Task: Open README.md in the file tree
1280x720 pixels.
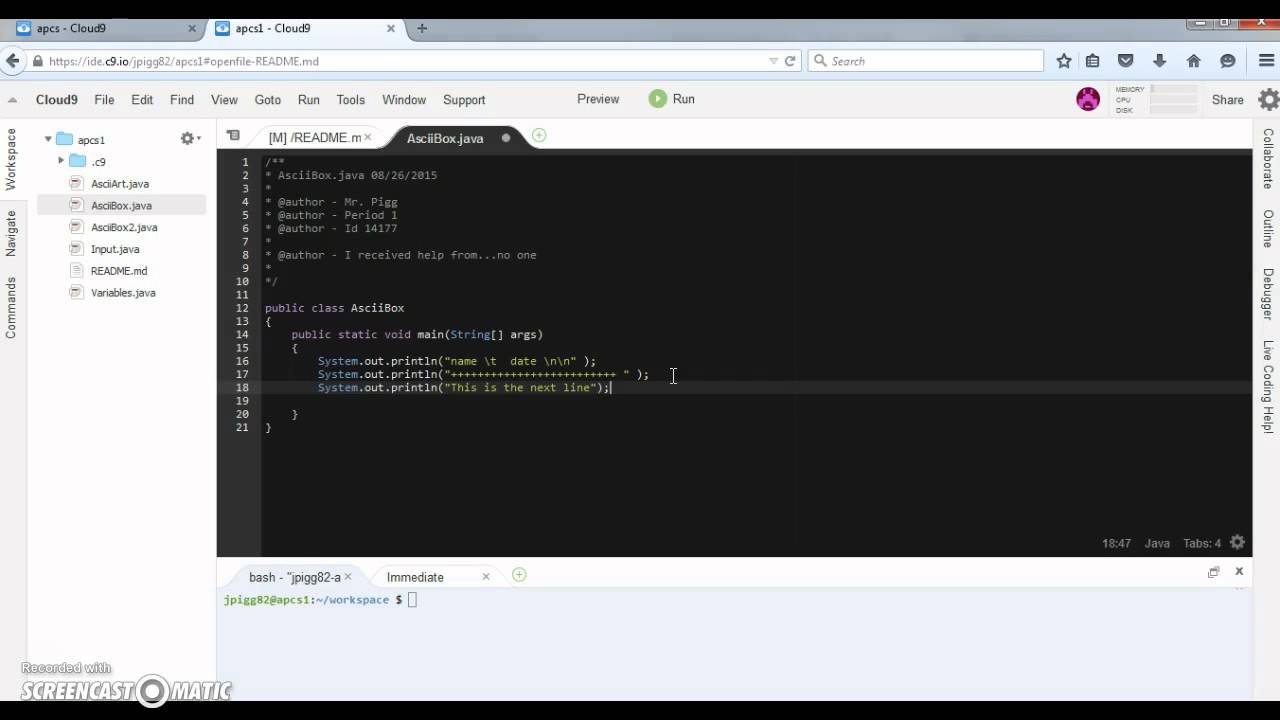Action: [x=119, y=271]
